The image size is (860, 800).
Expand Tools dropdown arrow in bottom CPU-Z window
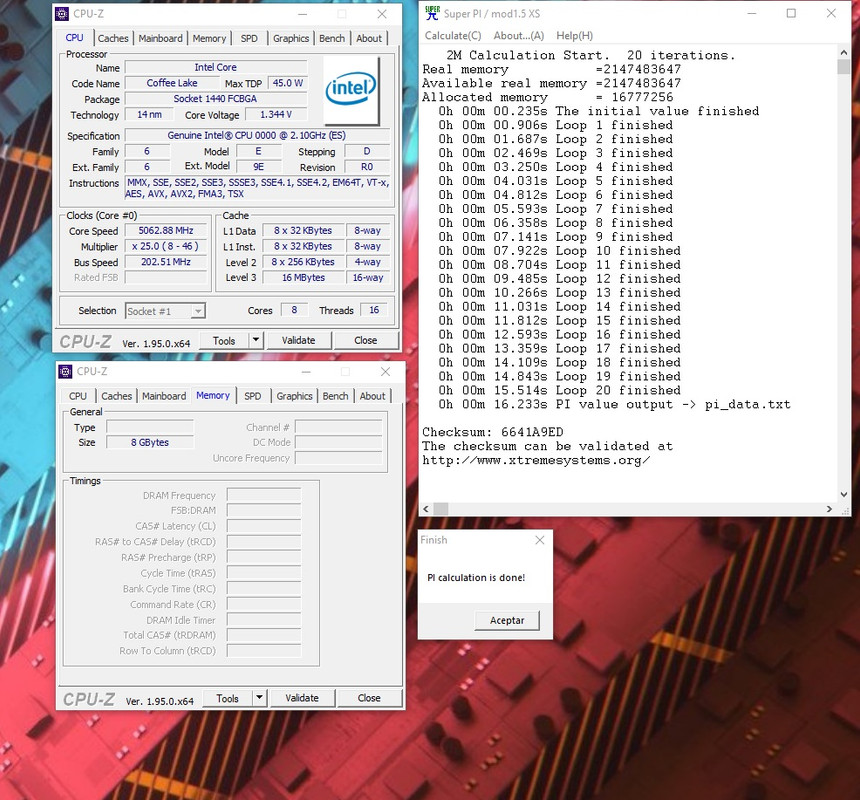click(259, 698)
